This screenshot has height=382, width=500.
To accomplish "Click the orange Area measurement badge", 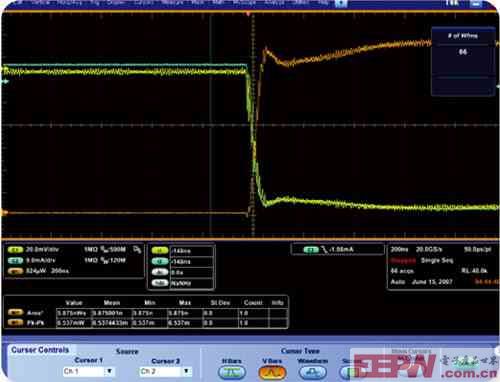I will tap(16, 313).
